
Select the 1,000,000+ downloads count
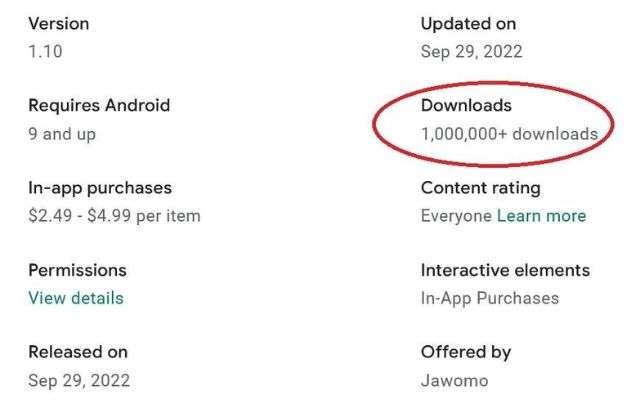[509, 133]
